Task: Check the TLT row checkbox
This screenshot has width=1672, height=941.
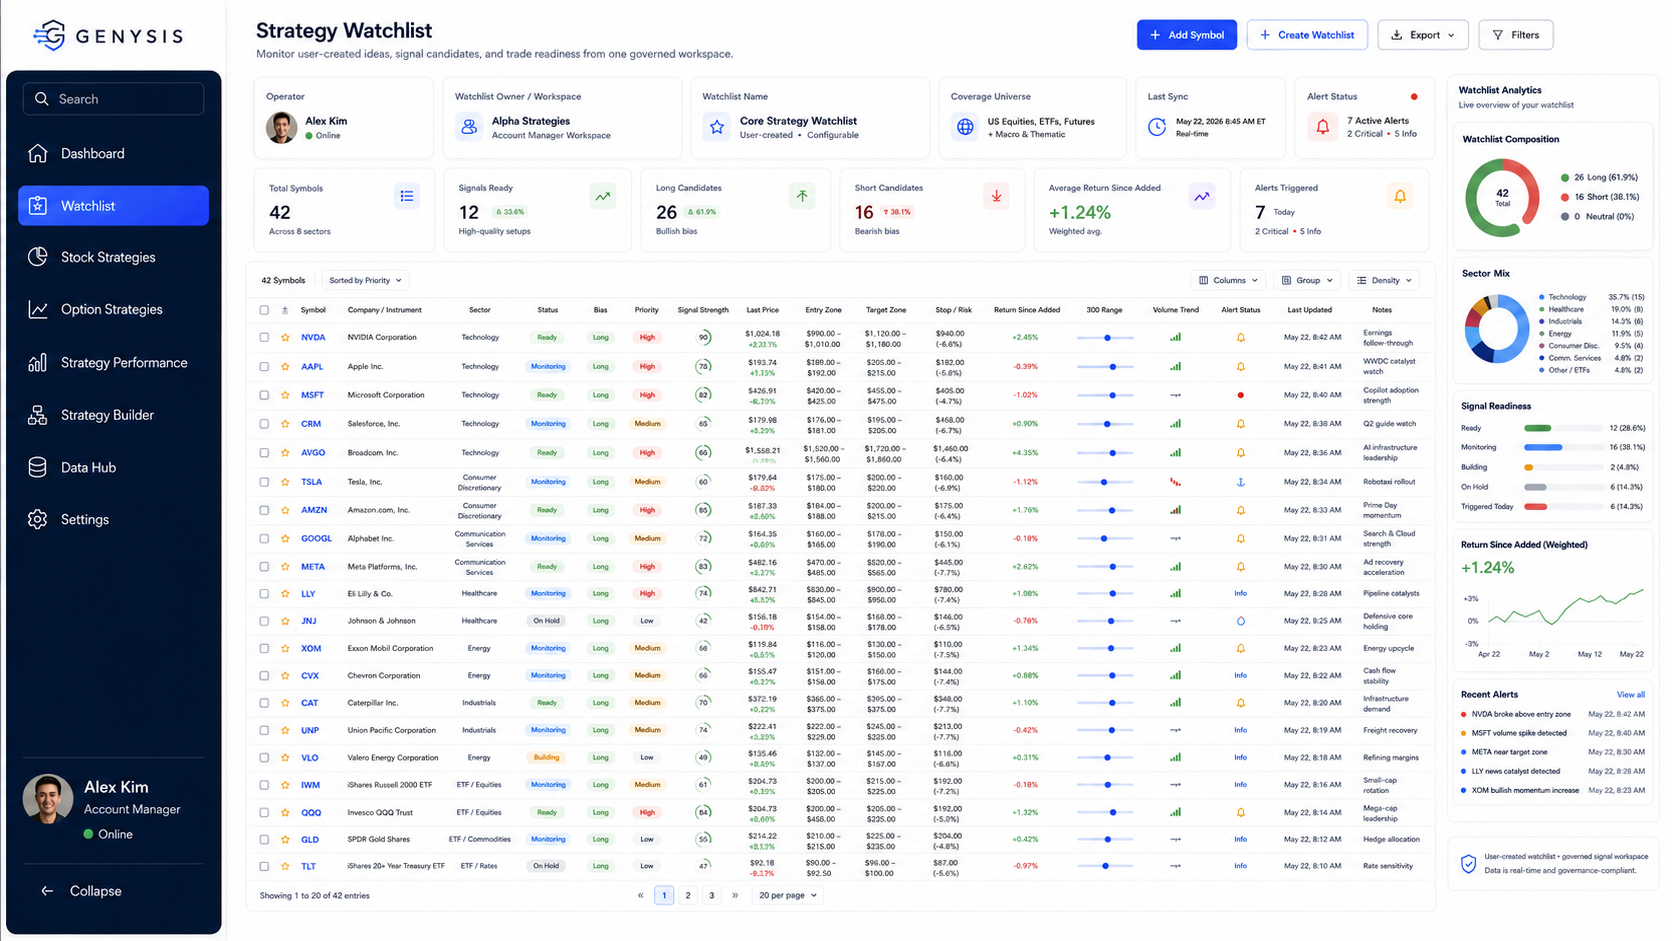Action: pos(264,866)
